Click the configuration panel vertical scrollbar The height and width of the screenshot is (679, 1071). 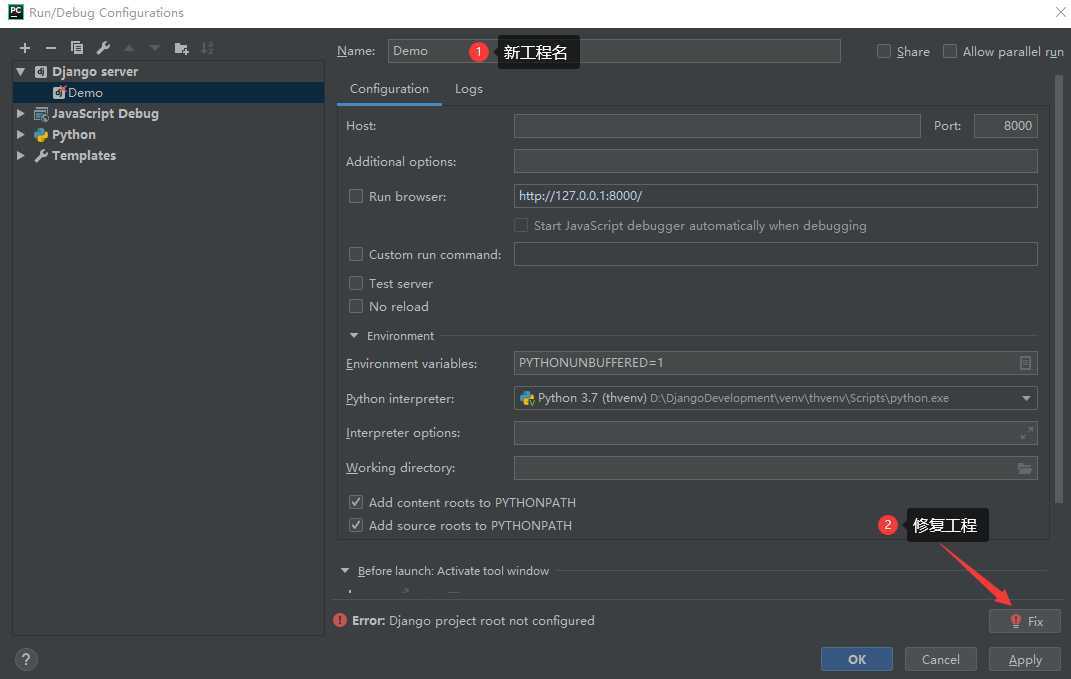point(1059,289)
